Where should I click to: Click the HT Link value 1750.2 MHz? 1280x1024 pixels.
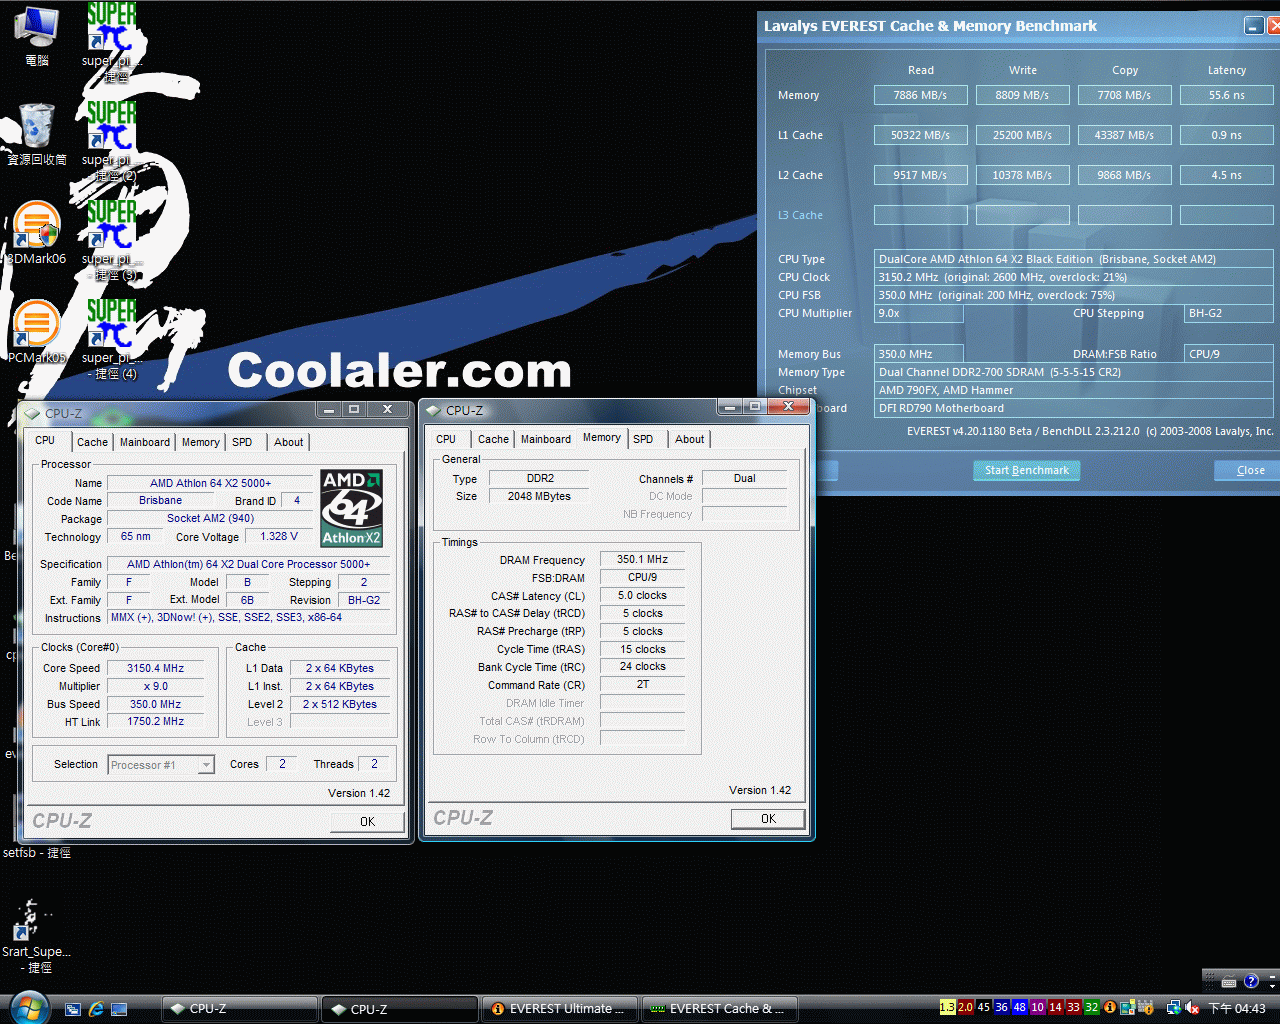point(156,721)
